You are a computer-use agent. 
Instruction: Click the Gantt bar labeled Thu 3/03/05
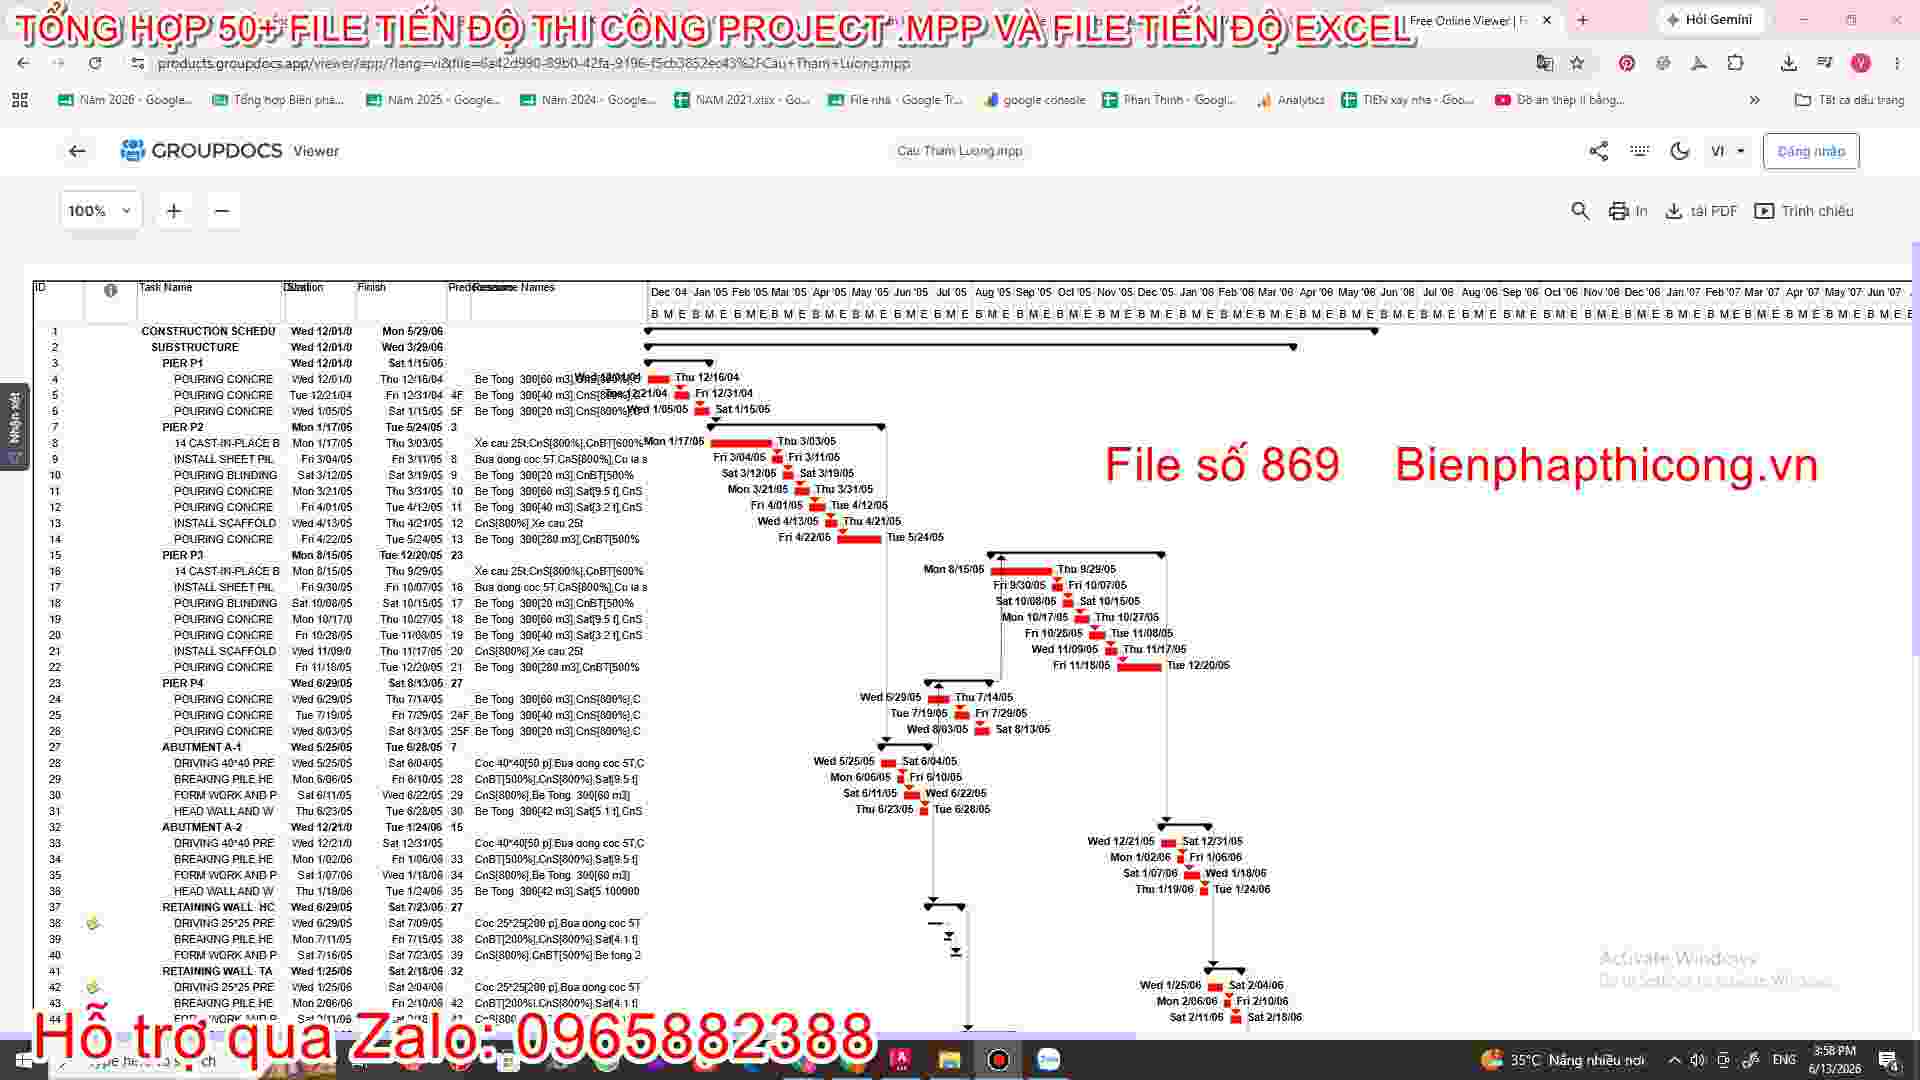pos(741,442)
